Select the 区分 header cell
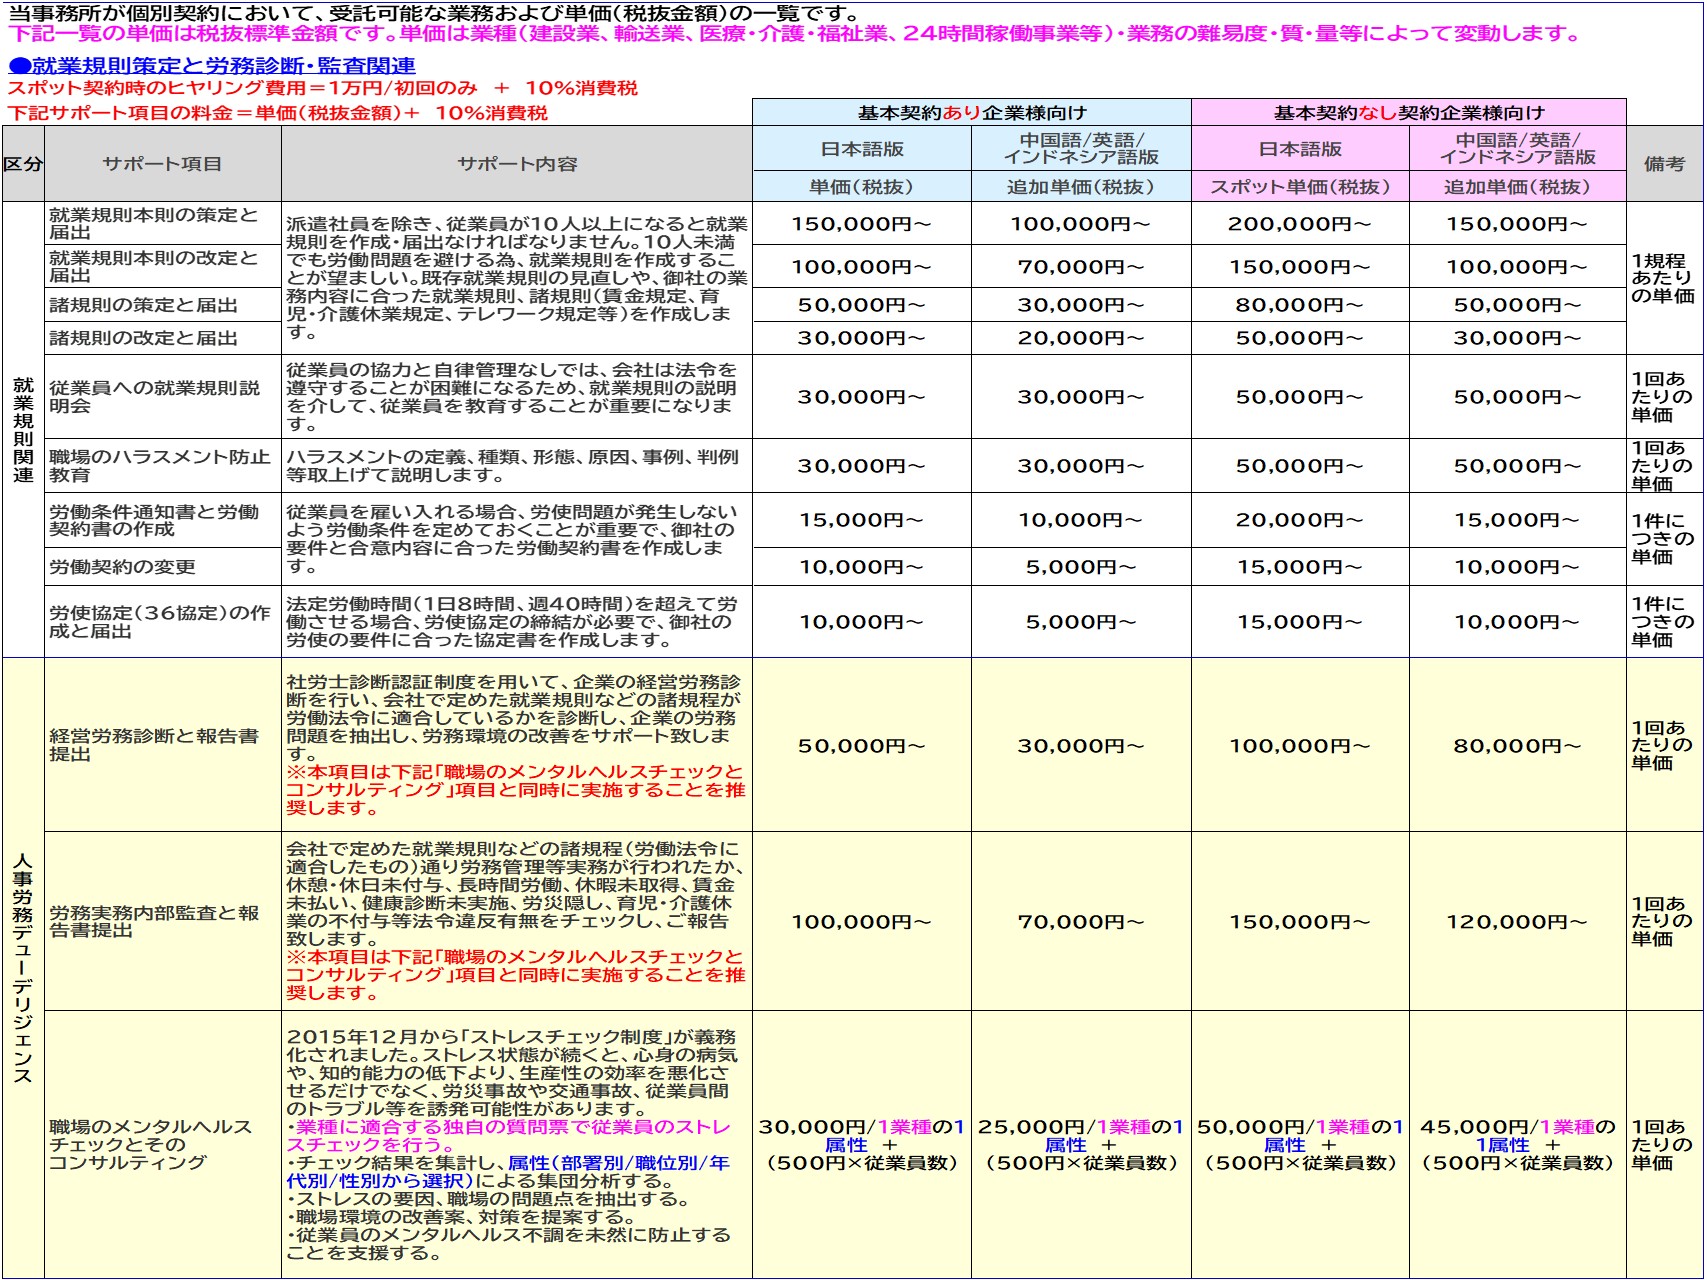The width and height of the screenshot is (1707, 1280). (x=22, y=165)
